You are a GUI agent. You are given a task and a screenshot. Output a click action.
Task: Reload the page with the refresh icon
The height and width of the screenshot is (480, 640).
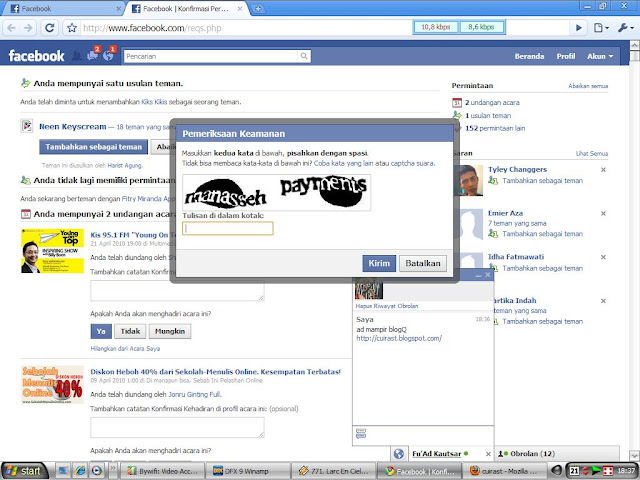pyautogui.click(x=50, y=28)
